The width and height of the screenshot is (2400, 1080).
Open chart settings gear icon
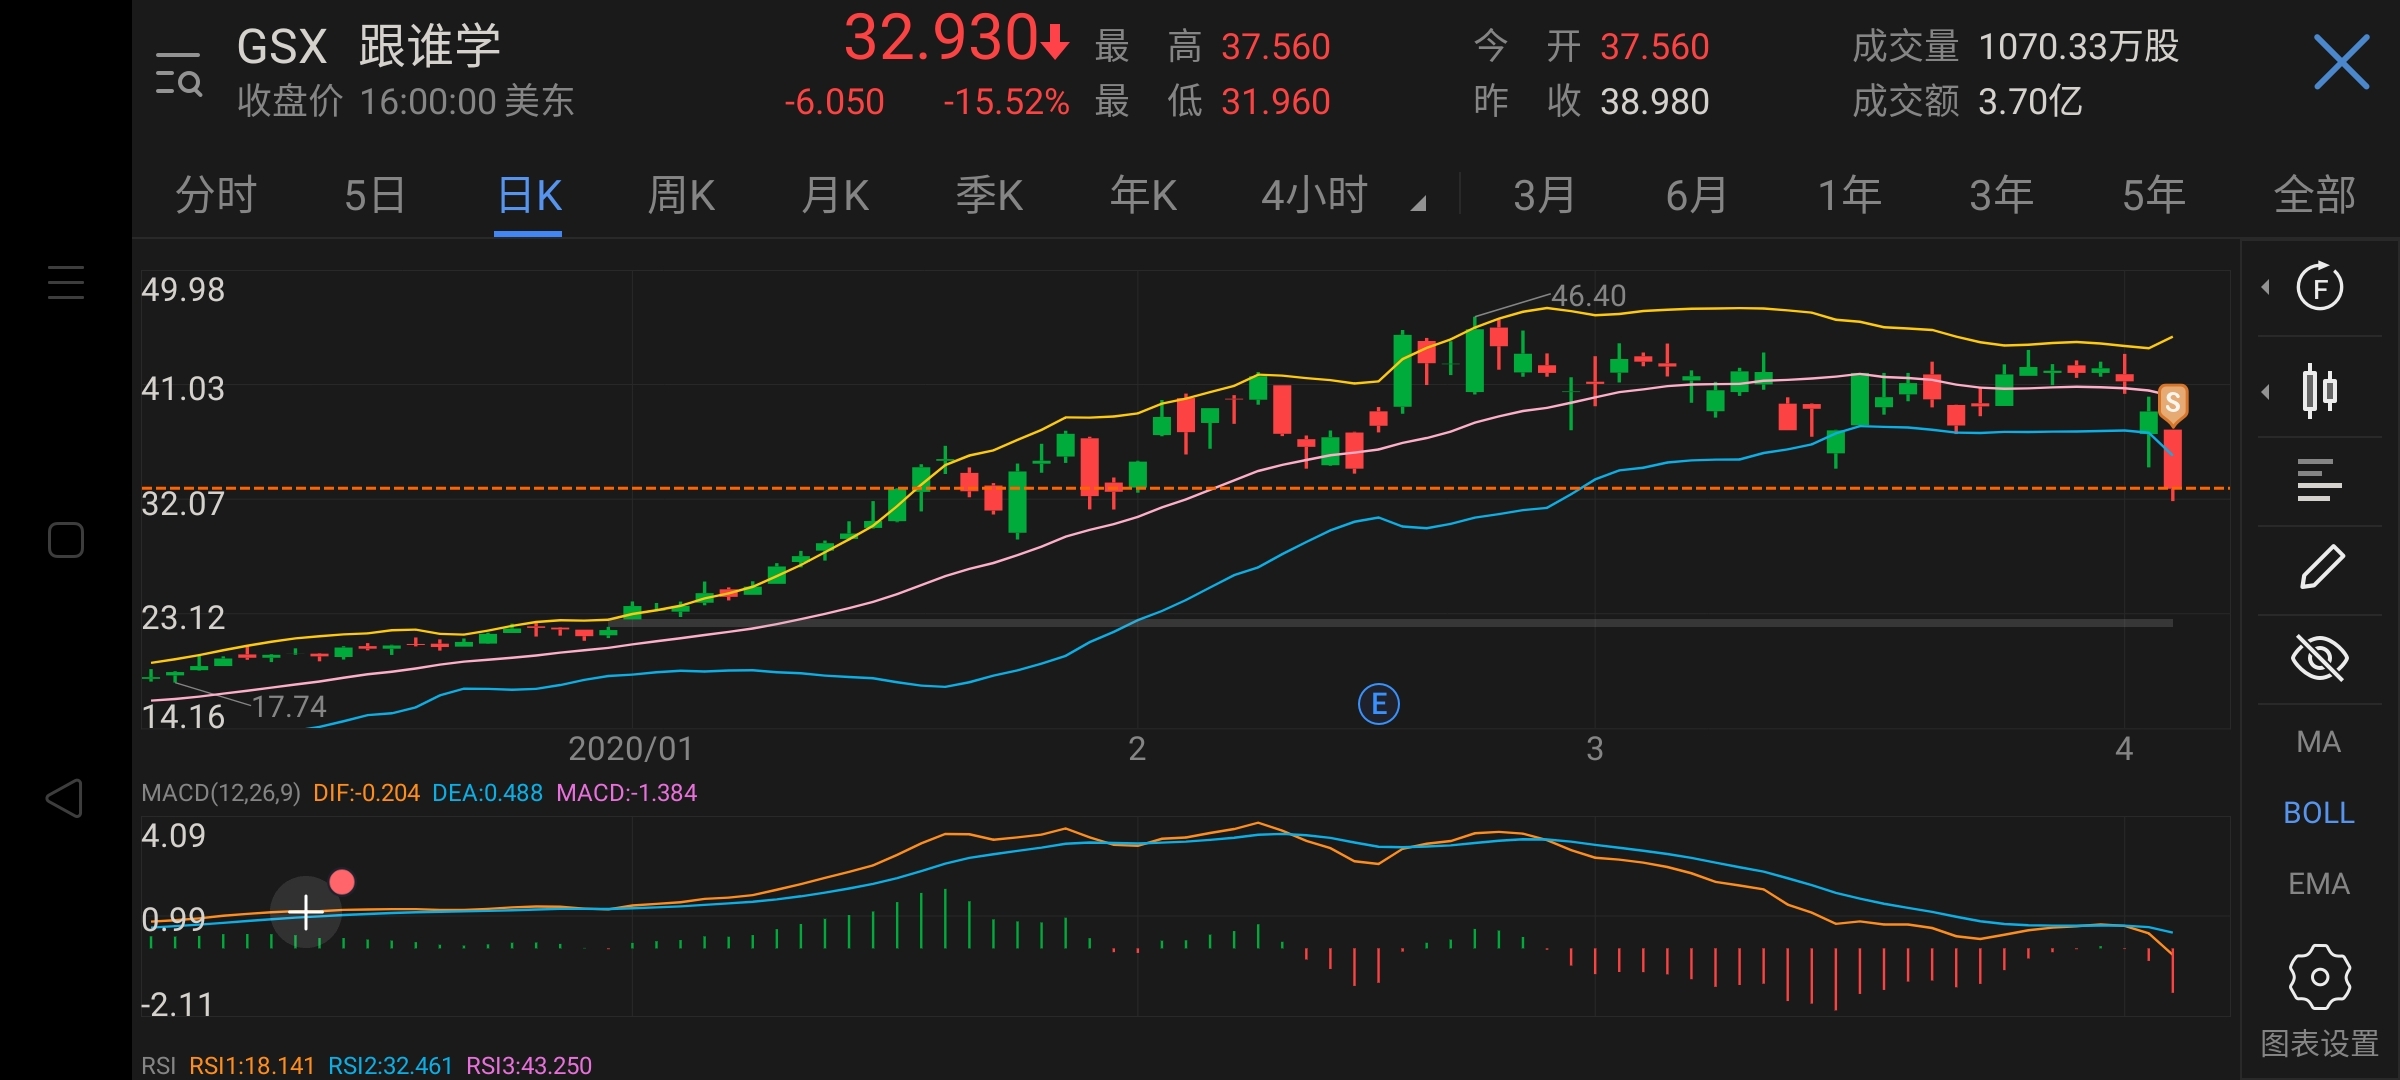pos(2319,976)
